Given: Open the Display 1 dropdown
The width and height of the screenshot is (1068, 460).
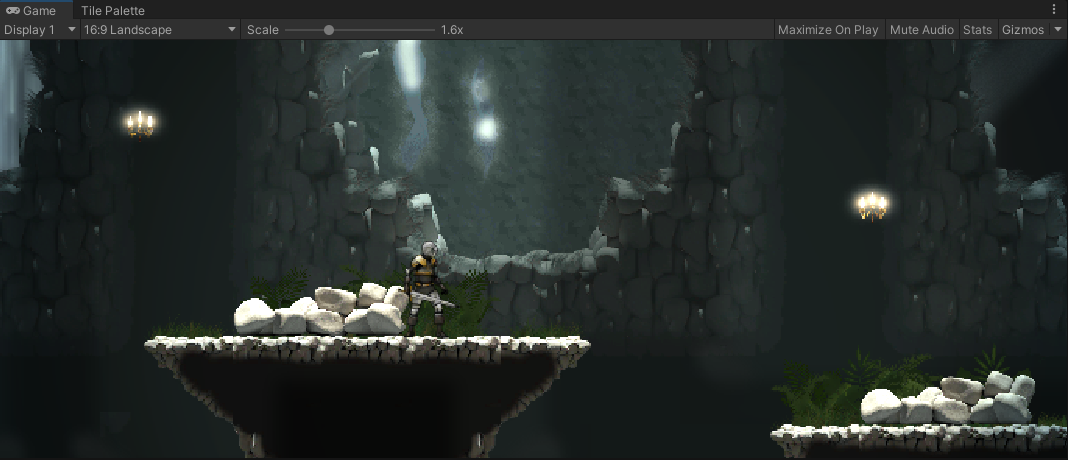Looking at the screenshot, I should [x=40, y=30].
